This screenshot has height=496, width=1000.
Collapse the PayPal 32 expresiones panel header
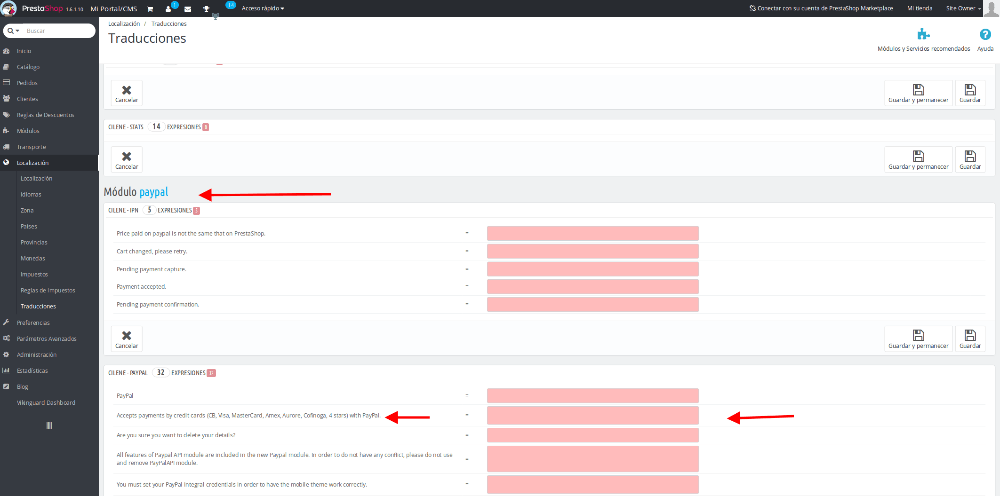click(x=548, y=372)
